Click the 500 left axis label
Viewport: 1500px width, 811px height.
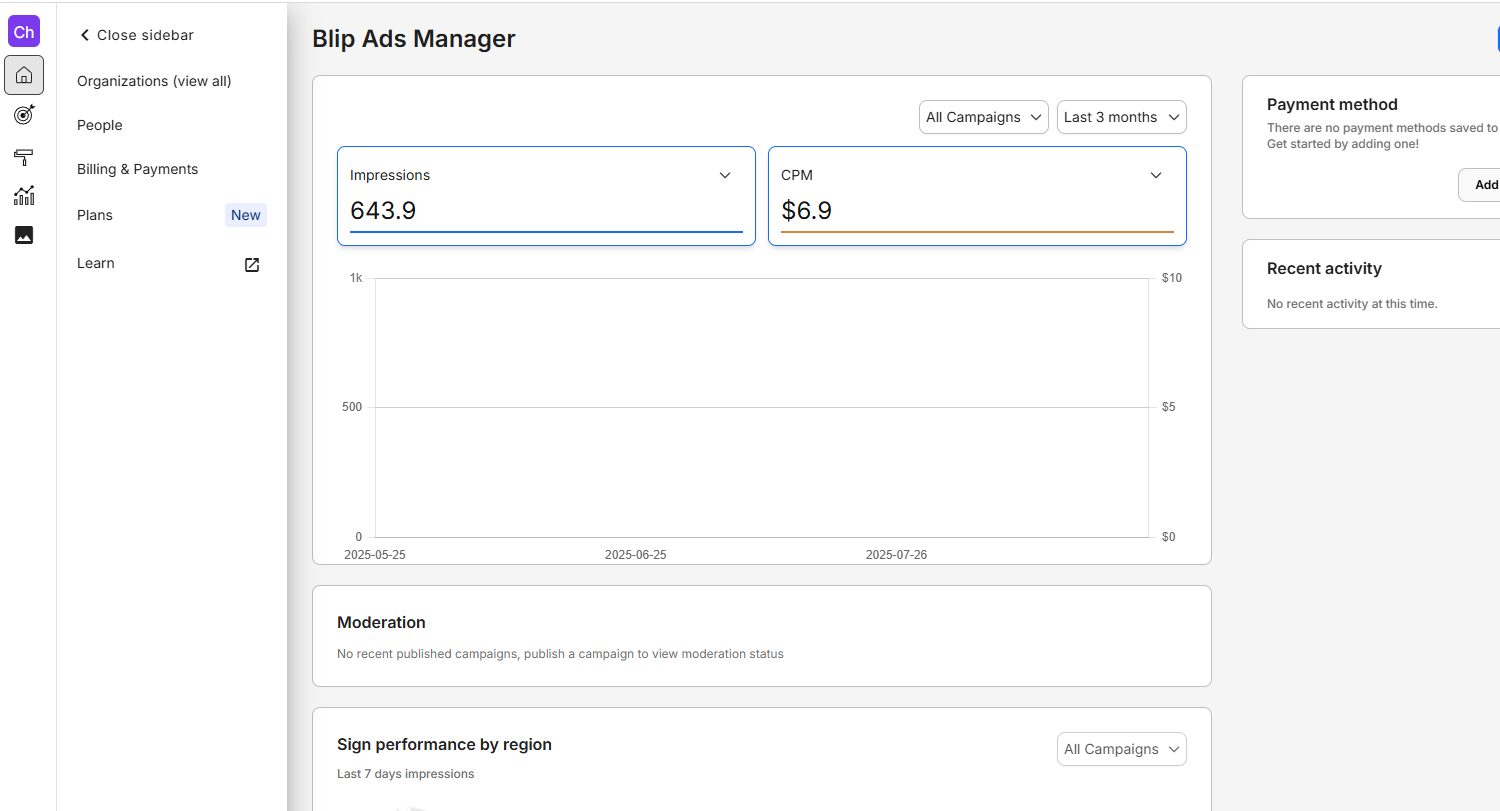click(352, 407)
